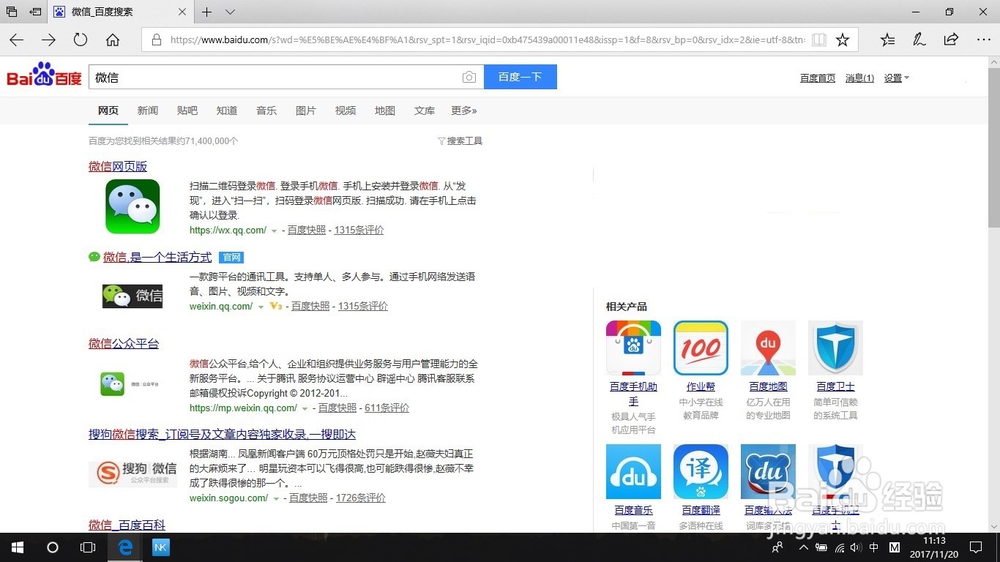Switch to the 地图 tab
Image resolution: width=1000 pixels, height=562 pixels.
coord(385,110)
